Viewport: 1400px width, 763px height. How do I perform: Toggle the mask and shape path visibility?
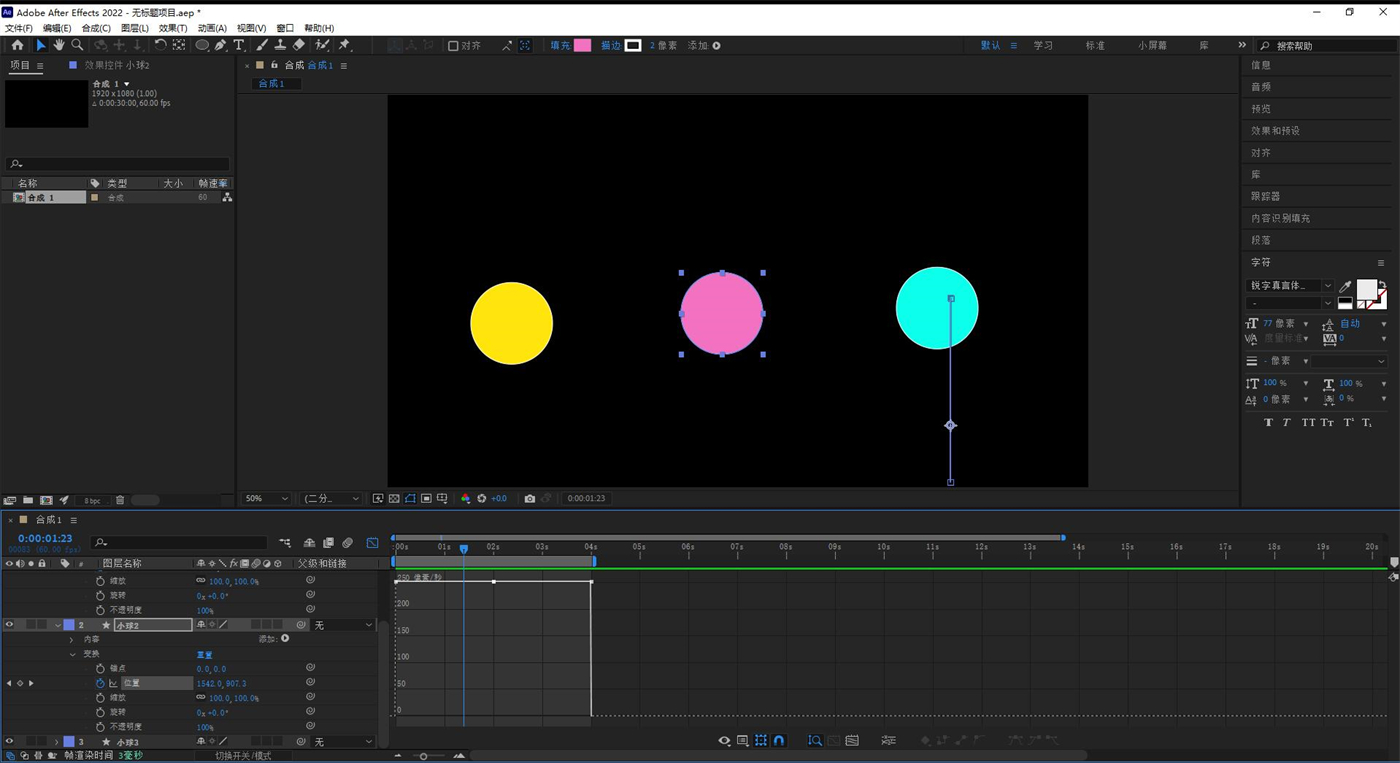click(410, 498)
